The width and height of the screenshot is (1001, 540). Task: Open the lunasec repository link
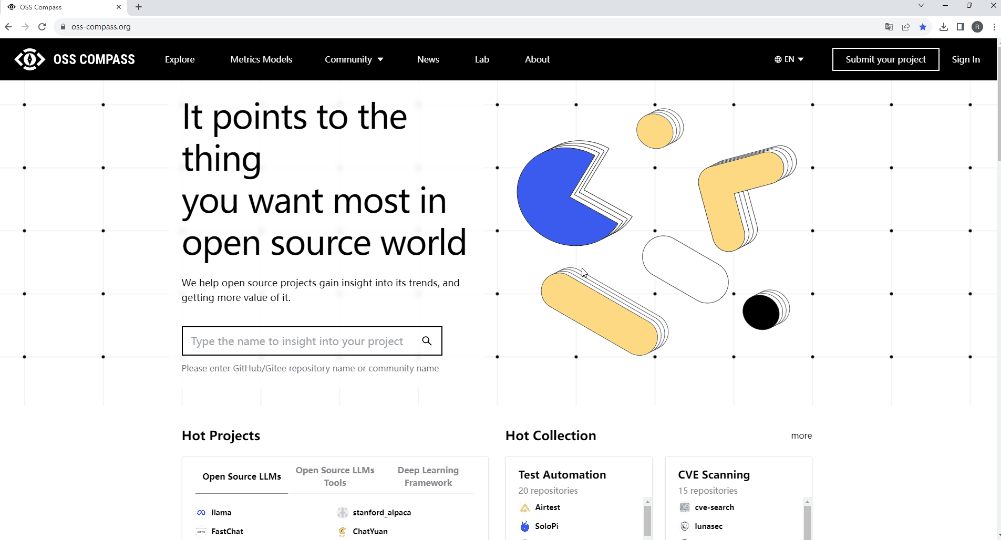click(709, 526)
